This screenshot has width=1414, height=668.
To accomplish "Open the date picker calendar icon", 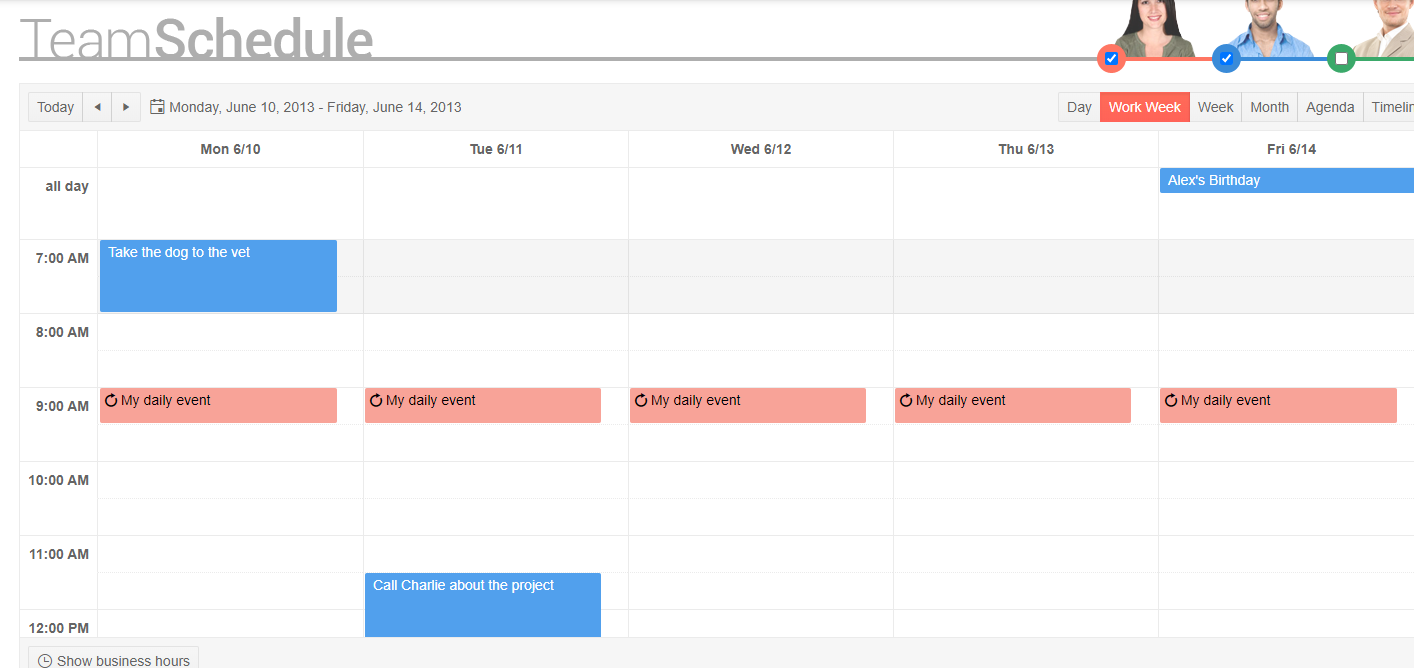I will pos(157,107).
